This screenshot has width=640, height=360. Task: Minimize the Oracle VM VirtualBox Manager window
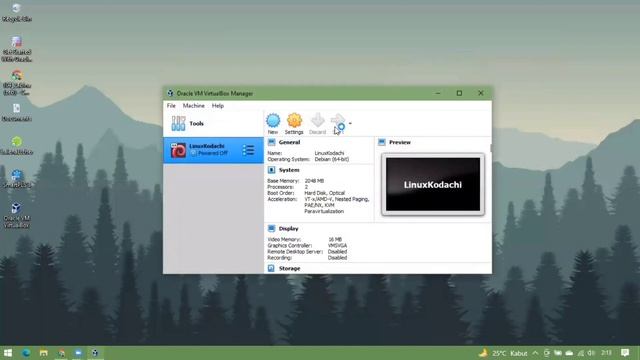coord(438,93)
